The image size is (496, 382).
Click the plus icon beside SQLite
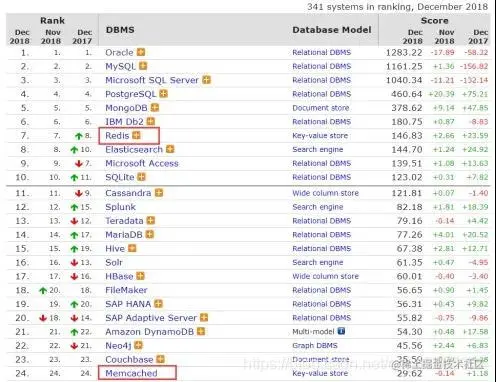click(141, 177)
